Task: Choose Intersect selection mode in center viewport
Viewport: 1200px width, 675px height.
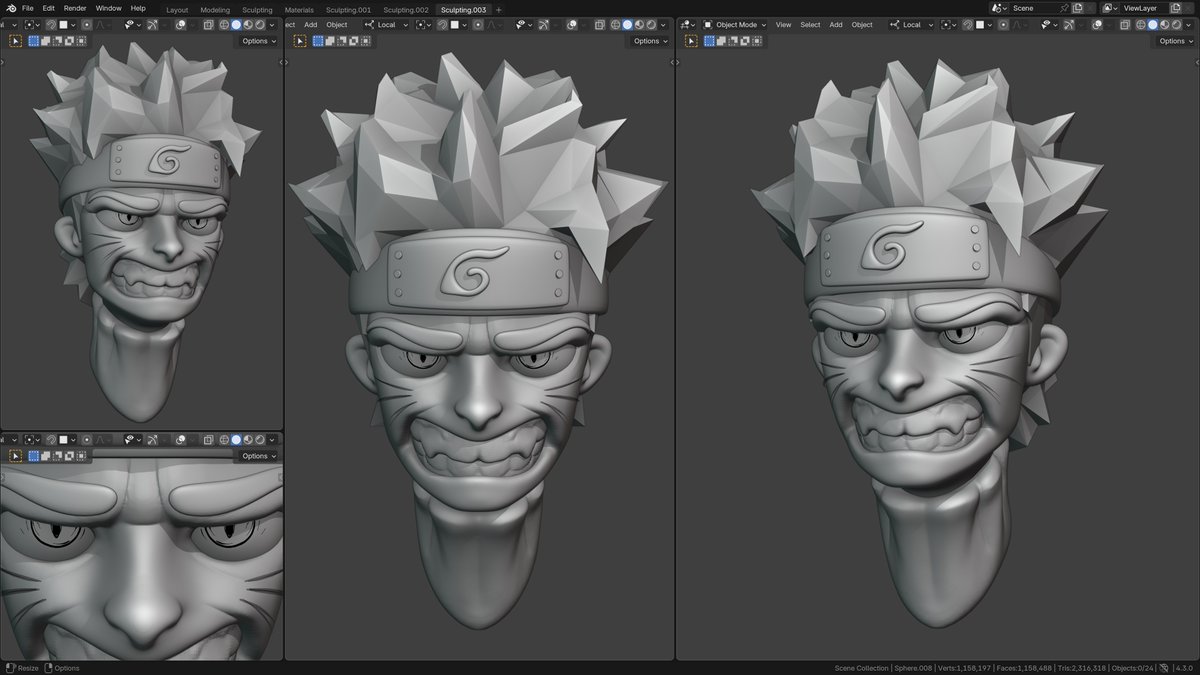Action: tap(366, 41)
